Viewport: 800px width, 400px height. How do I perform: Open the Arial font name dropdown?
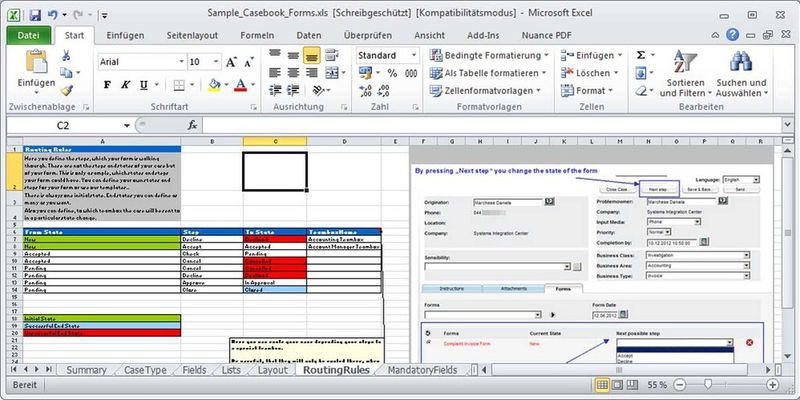[181, 62]
